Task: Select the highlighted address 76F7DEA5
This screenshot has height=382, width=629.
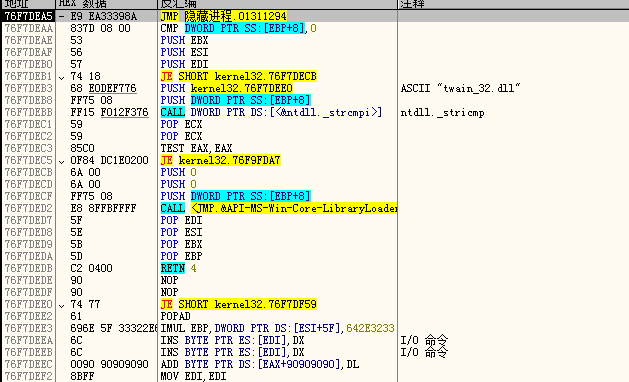Action: [28, 16]
